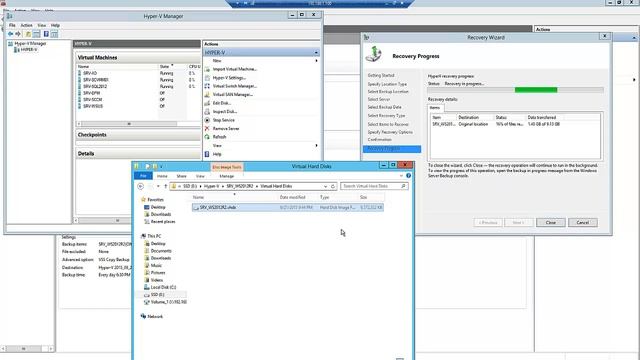Click Close button in Recovery Wizard
The height and width of the screenshot is (360, 640).
551,222
